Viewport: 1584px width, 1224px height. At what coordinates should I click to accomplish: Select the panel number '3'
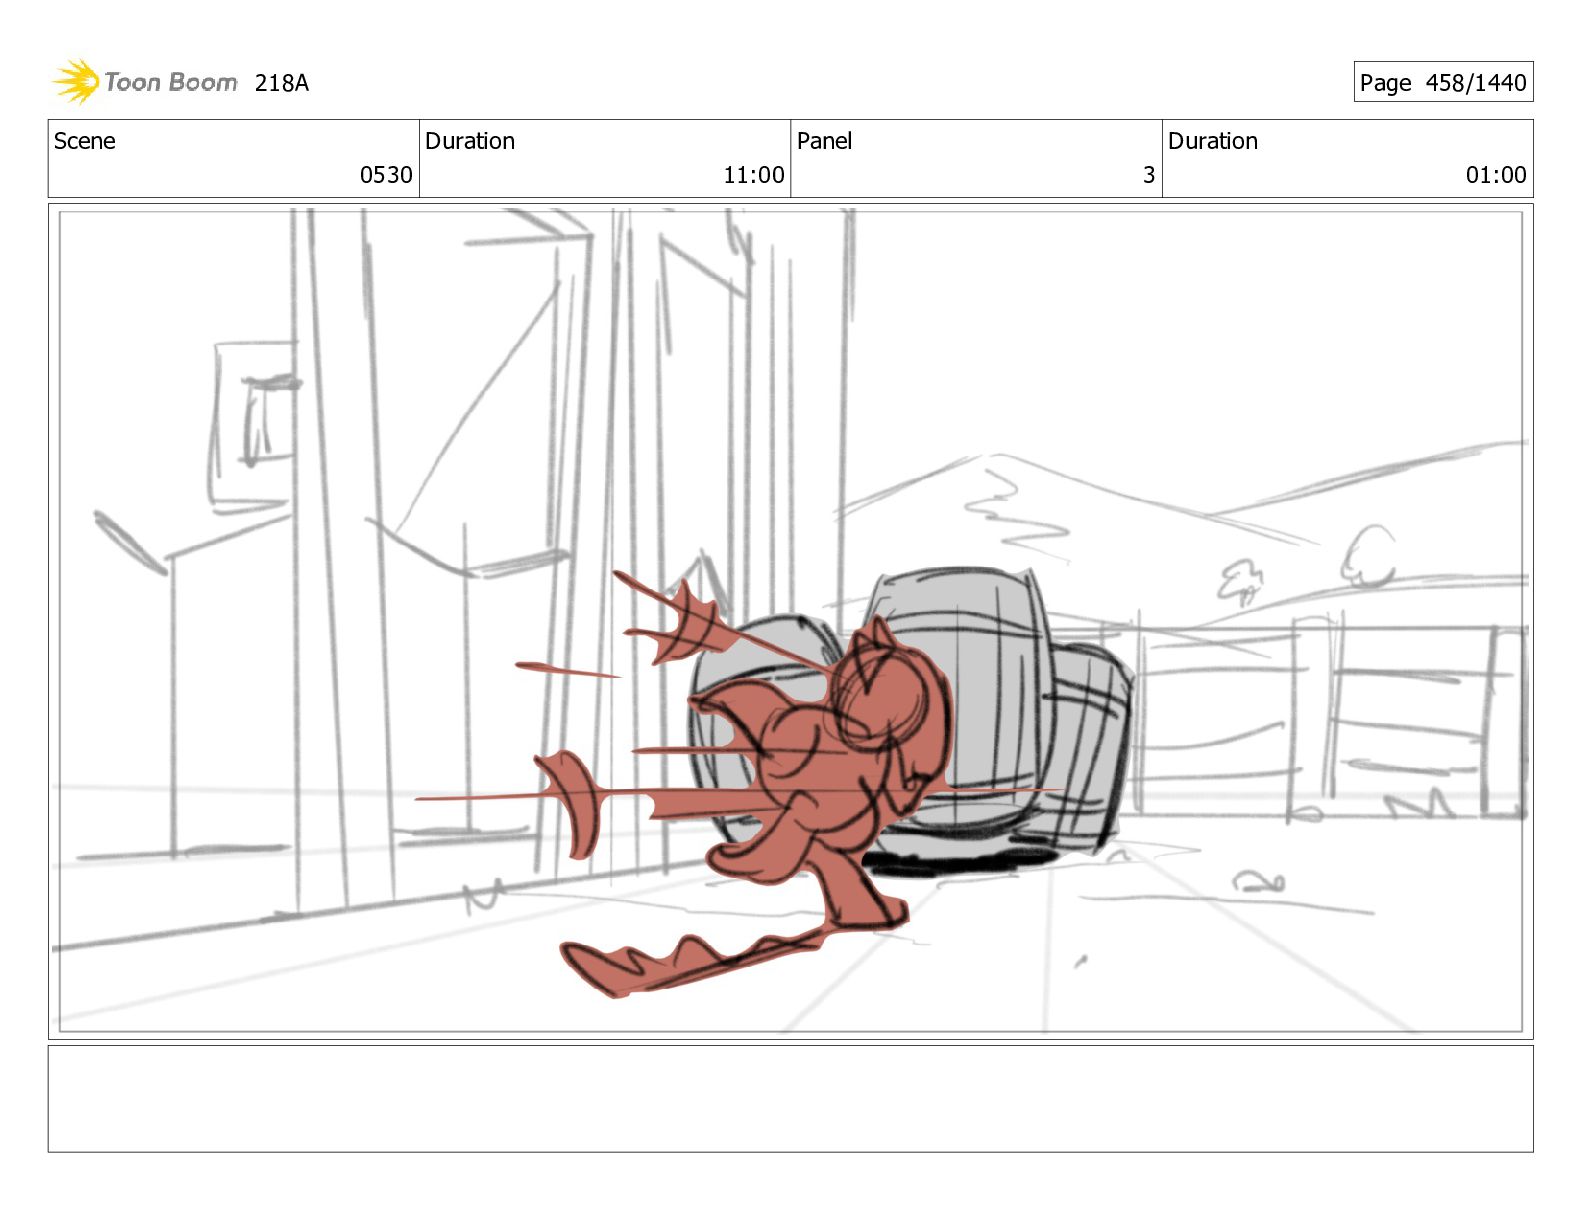[1149, 175]
